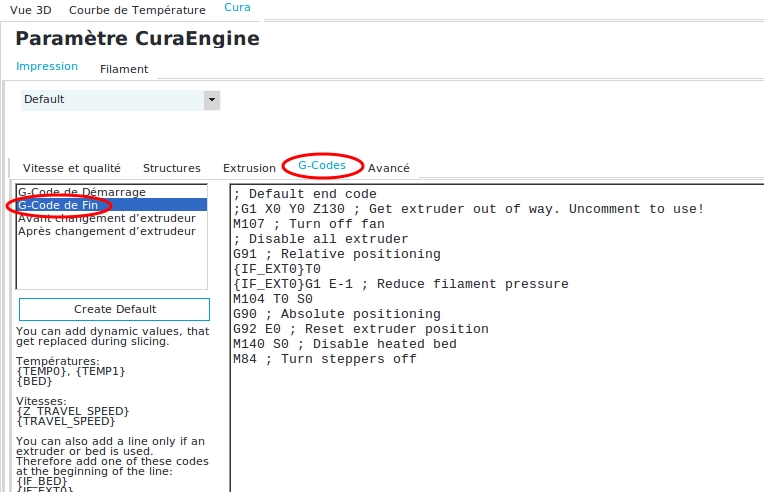
Task: Open the Courbe de Température tab
Action: [x=137, y=10]
